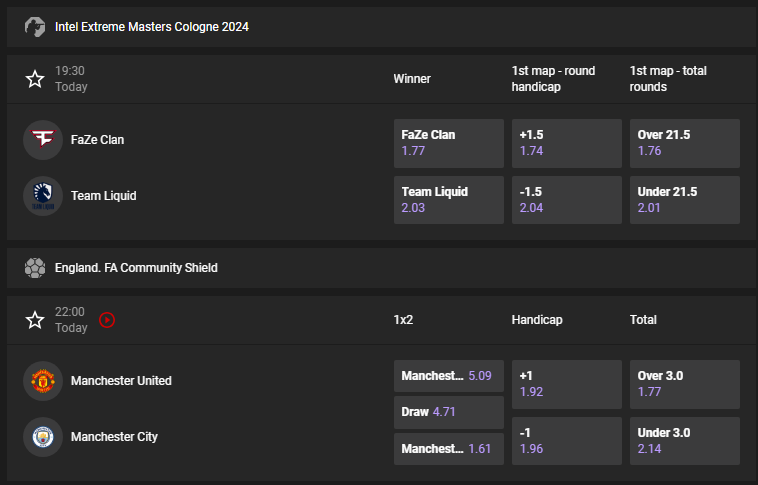Open England FA Community Shield section
758x485 pixels.
point(136,268)
